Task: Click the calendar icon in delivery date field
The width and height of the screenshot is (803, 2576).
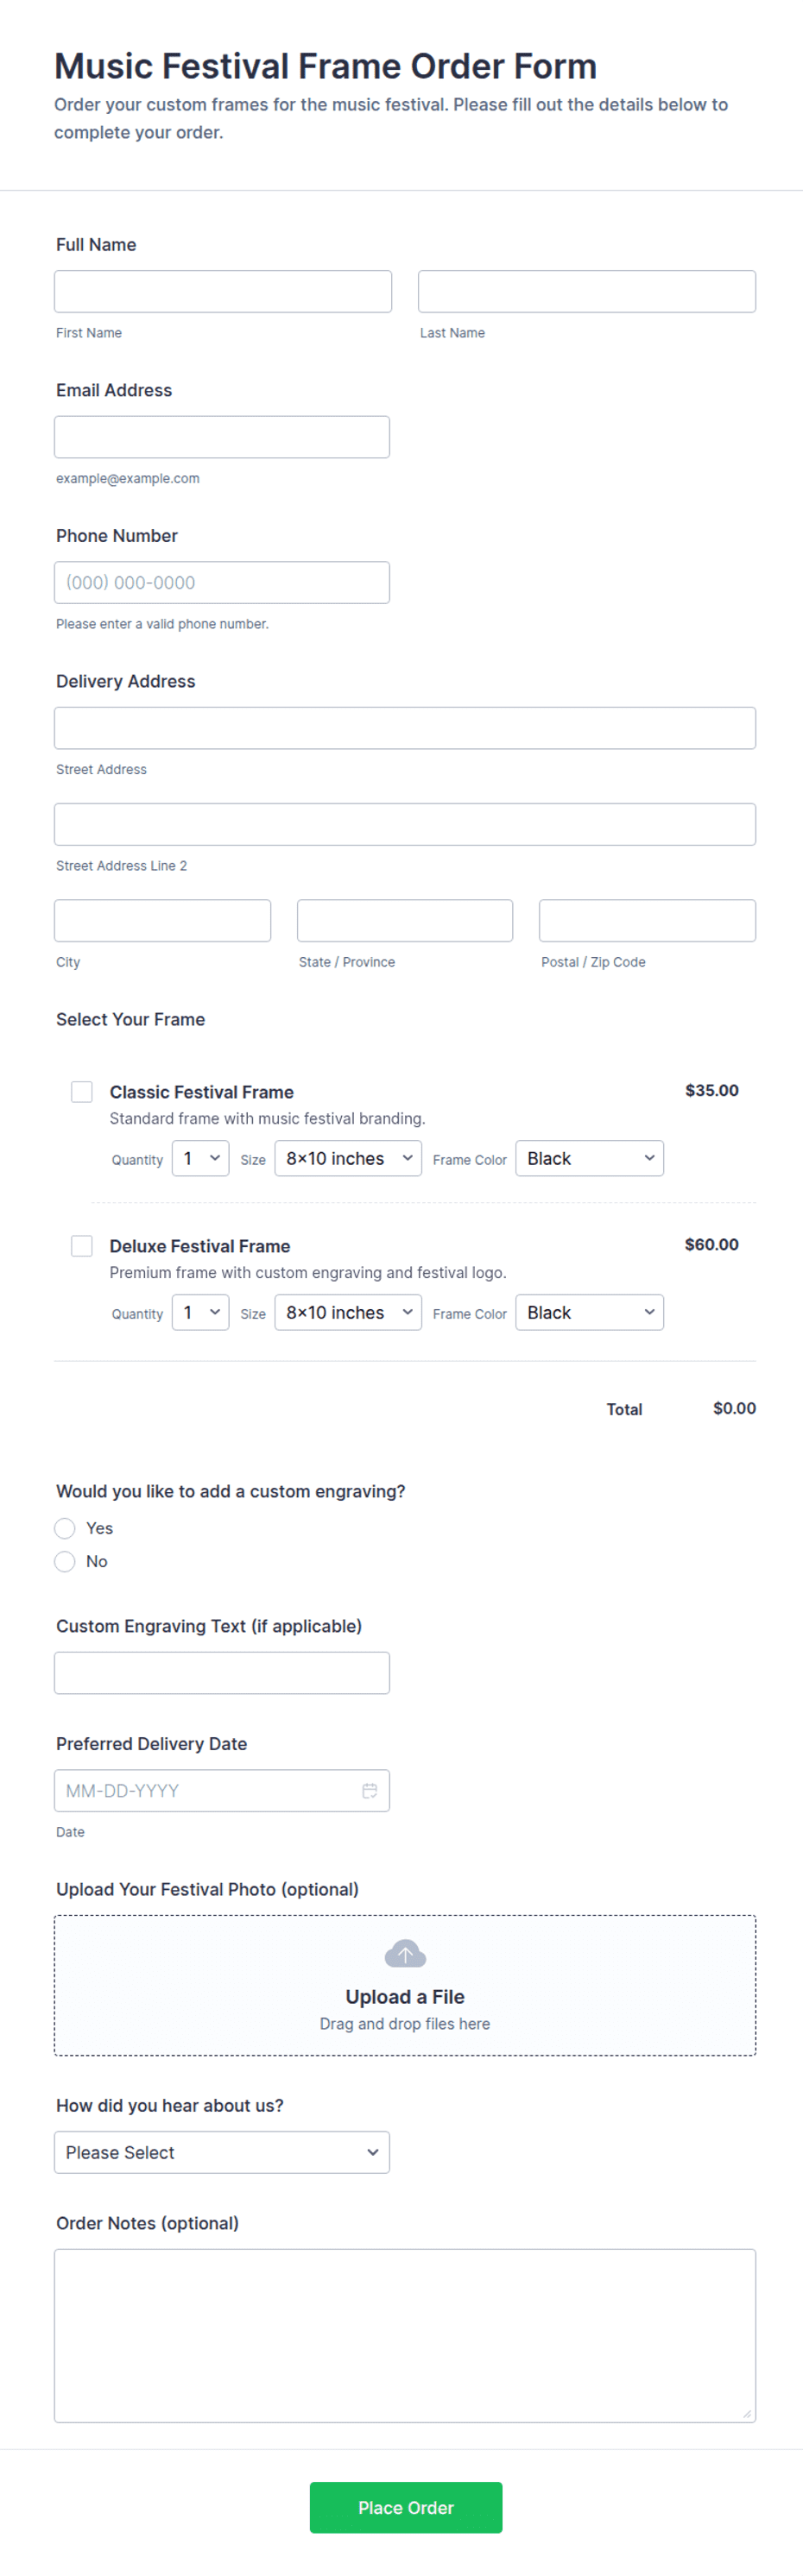Action: 369,1790
